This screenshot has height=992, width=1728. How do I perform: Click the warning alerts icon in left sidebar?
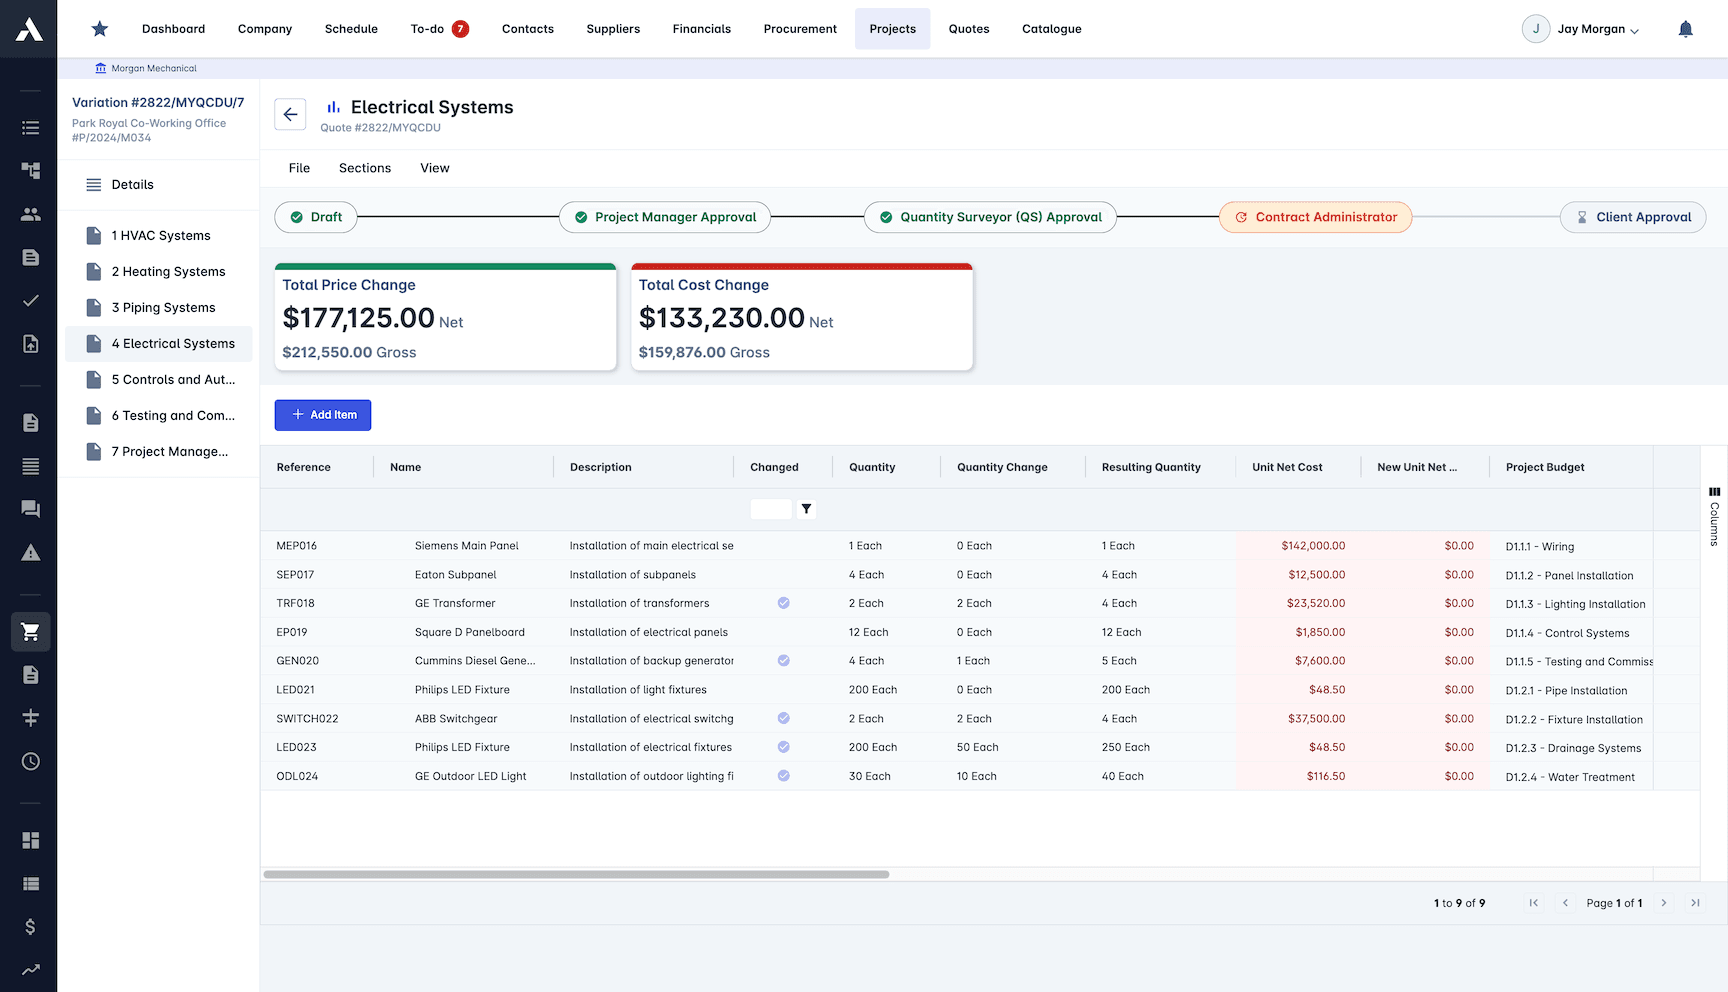[30, 553]
